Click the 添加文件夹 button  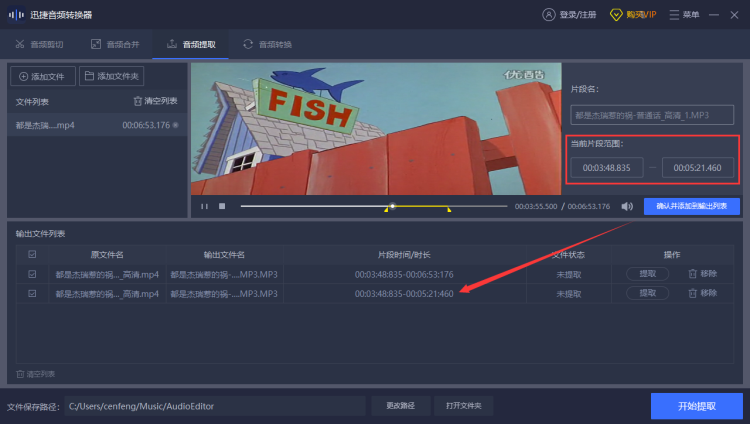point(111,76)
